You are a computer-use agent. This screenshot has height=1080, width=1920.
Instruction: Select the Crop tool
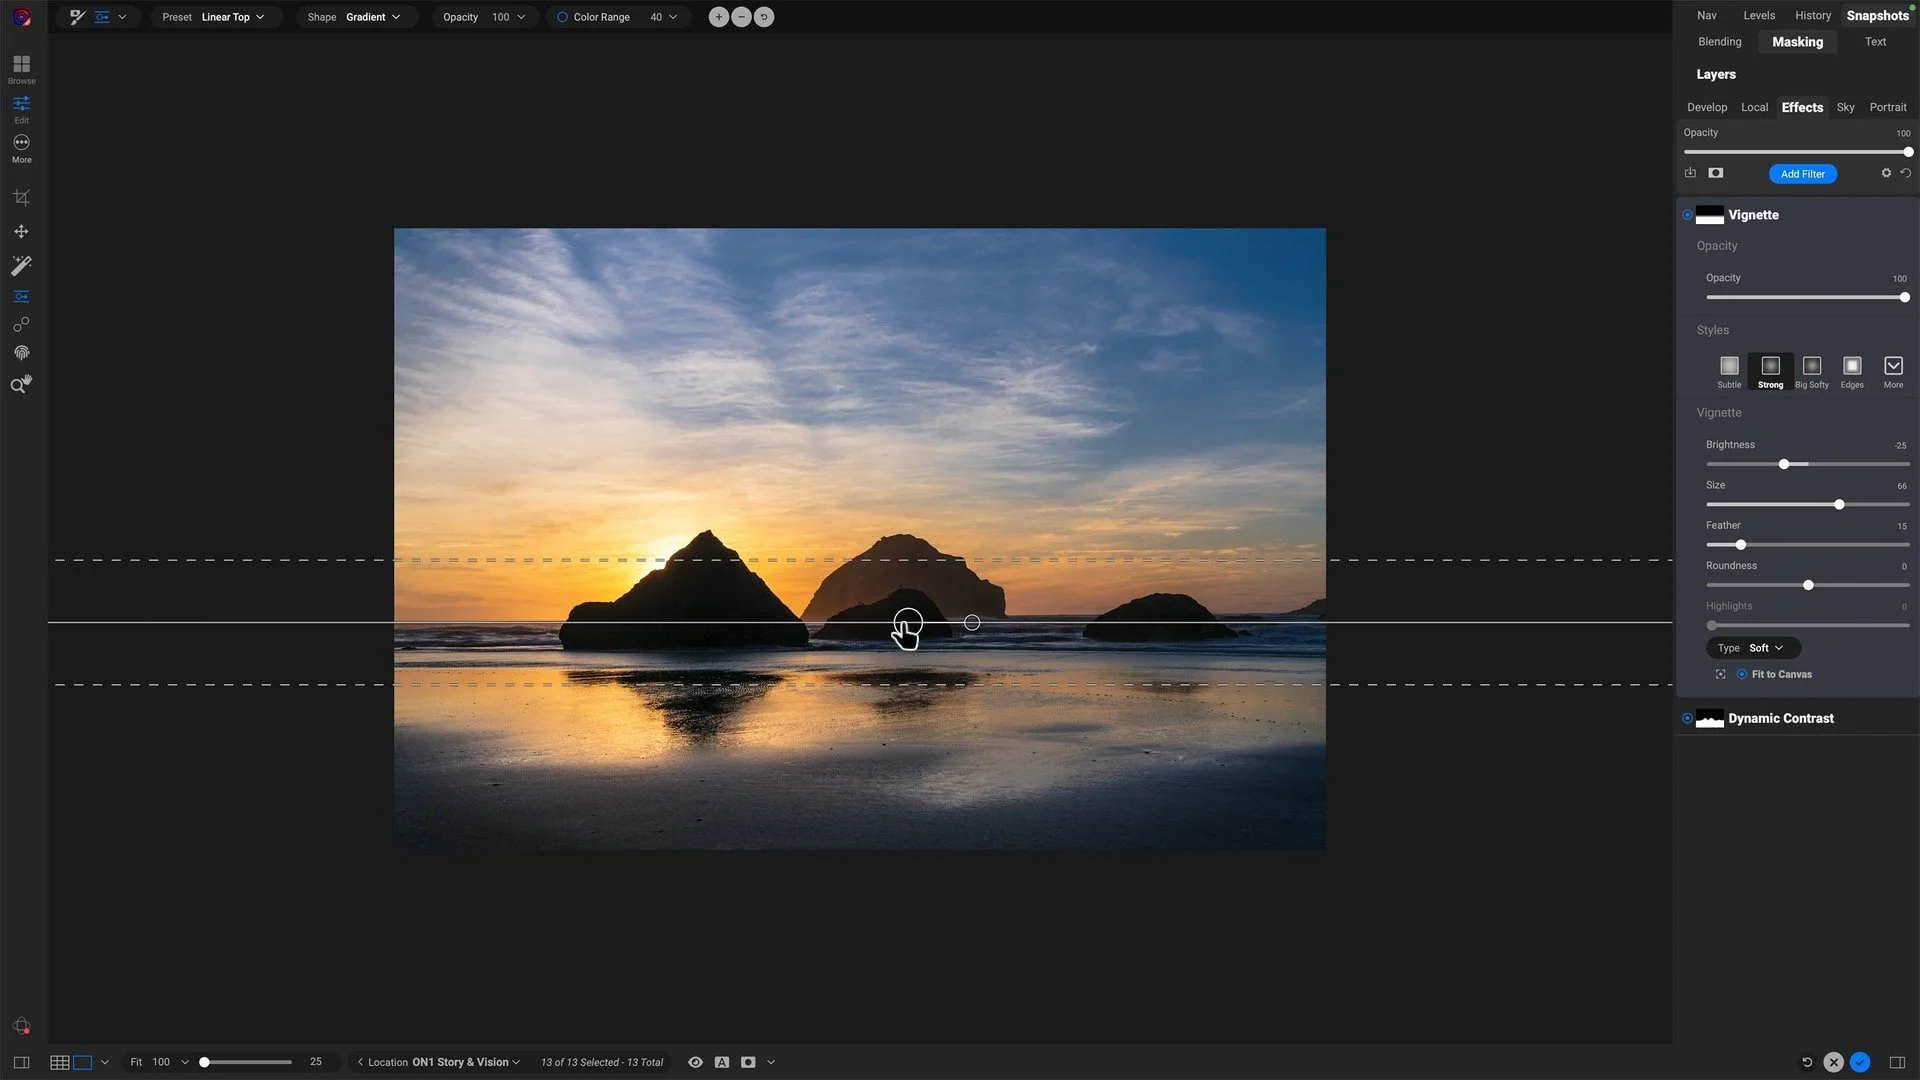pos(21,196)
